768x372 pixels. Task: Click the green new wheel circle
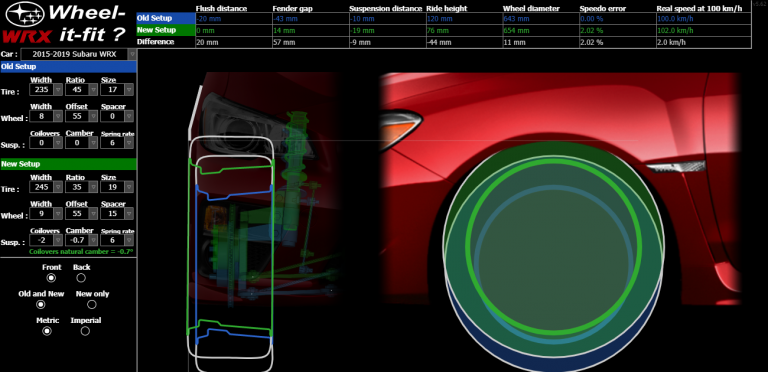[x=553, y=246]
